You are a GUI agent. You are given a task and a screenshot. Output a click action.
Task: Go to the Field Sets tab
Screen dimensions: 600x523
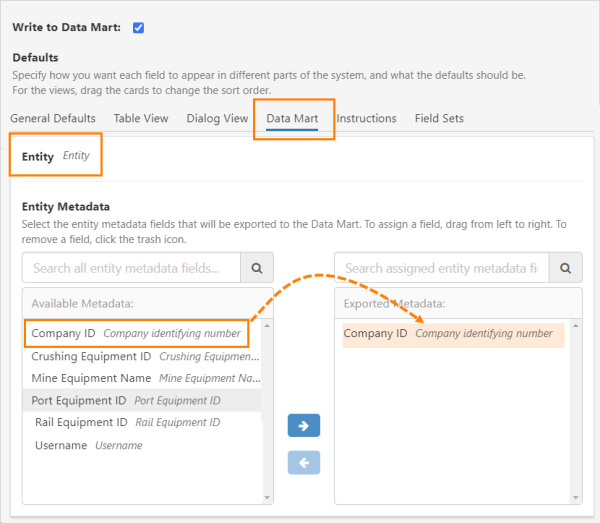[x=439, y=118]
